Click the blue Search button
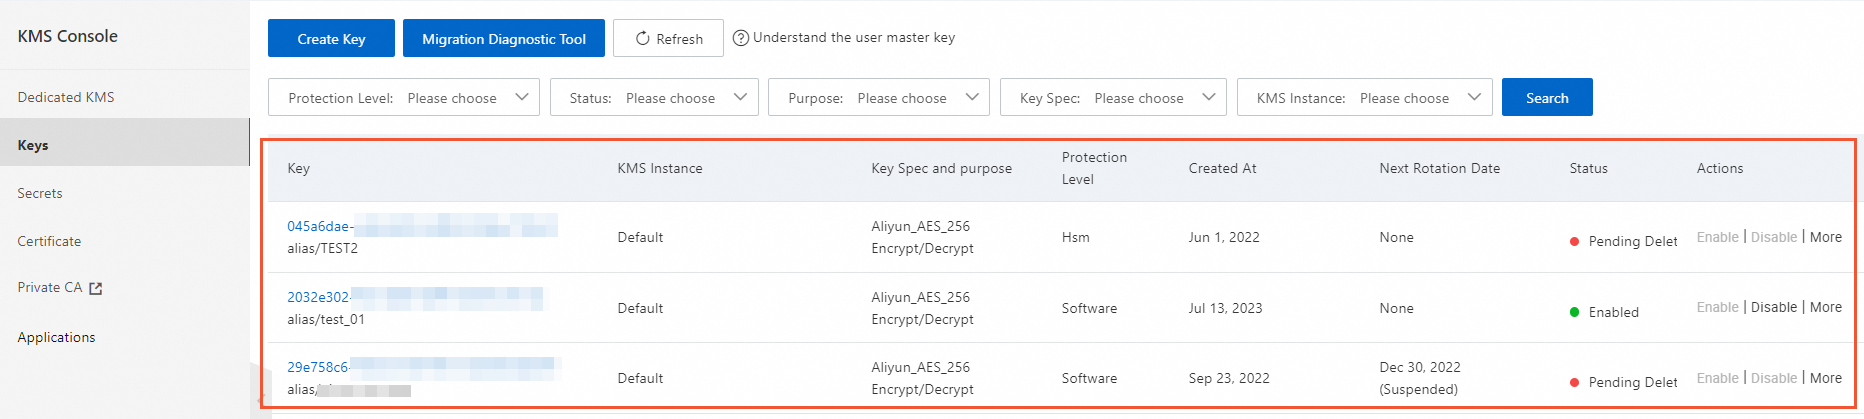The image size is (1864, 419). click(x=1546, y=98)
